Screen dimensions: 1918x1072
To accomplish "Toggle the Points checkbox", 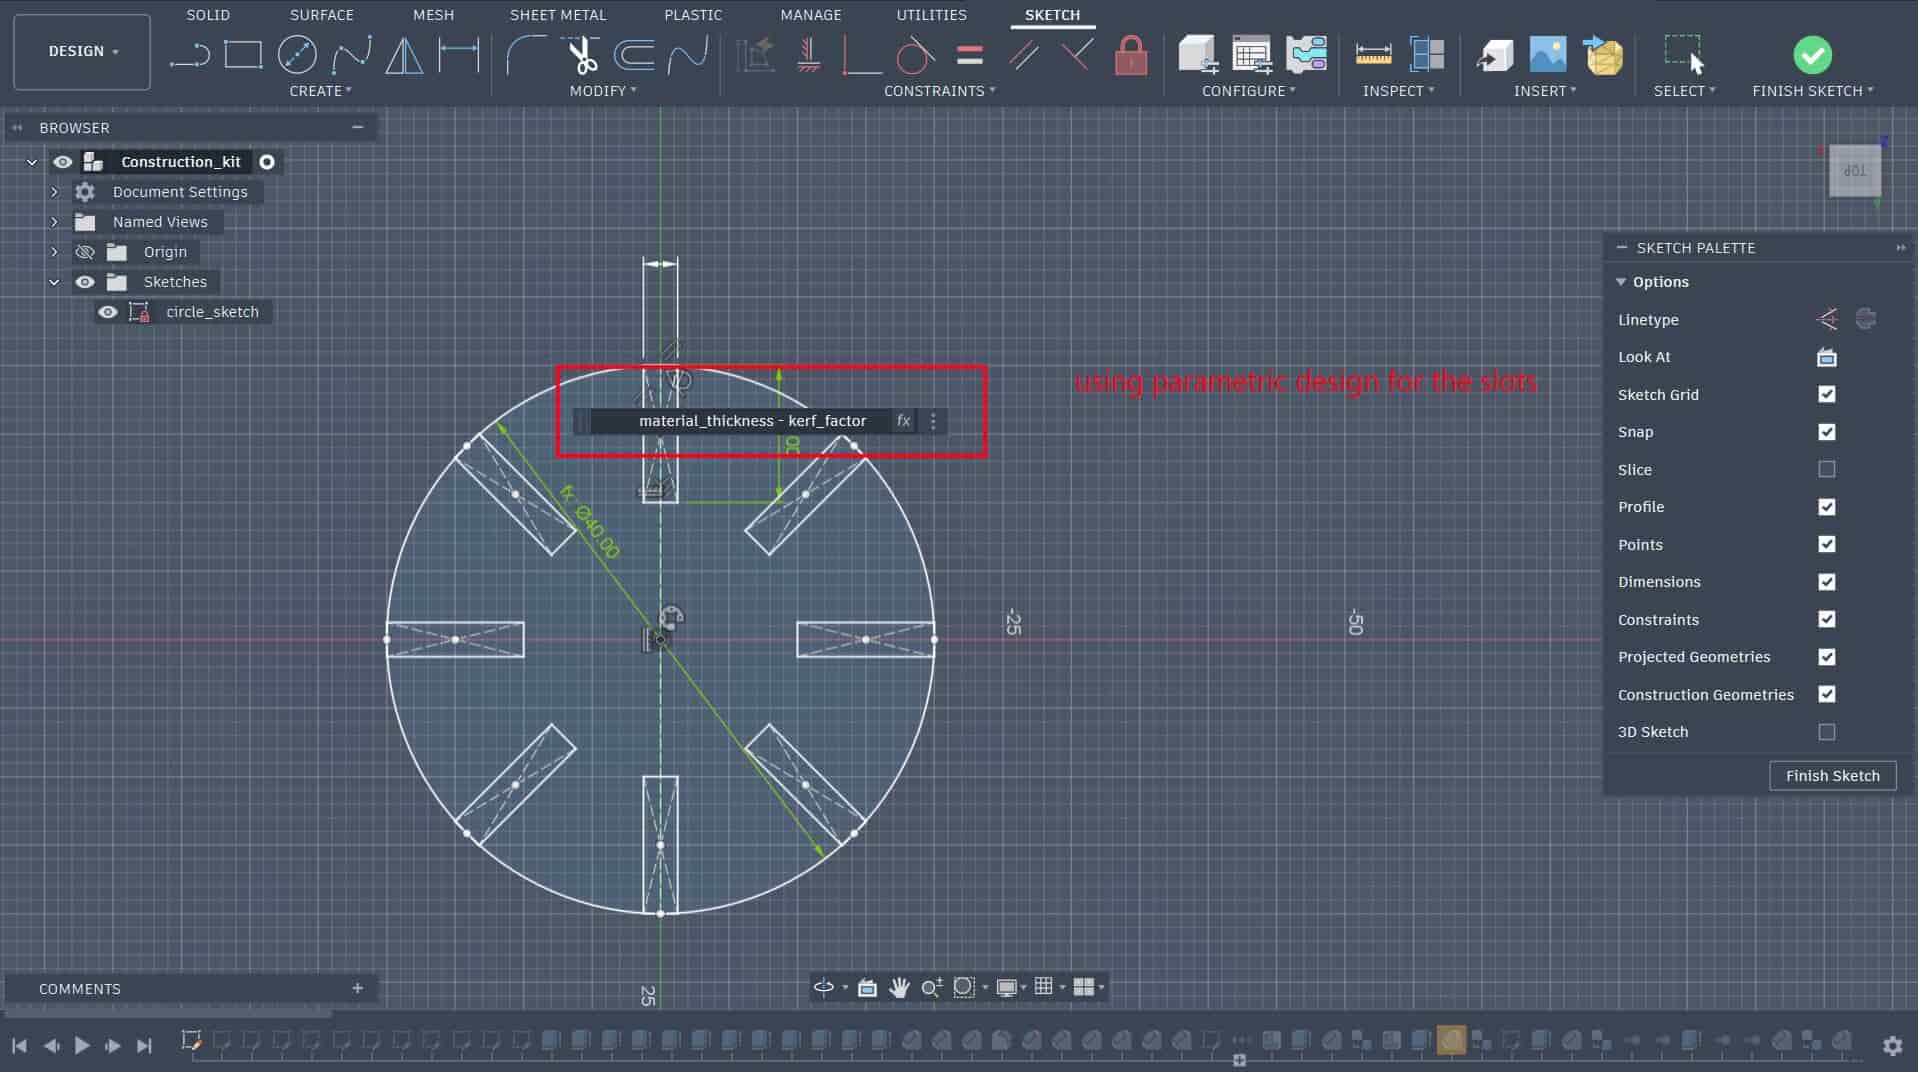I will tap(1826, 544).
